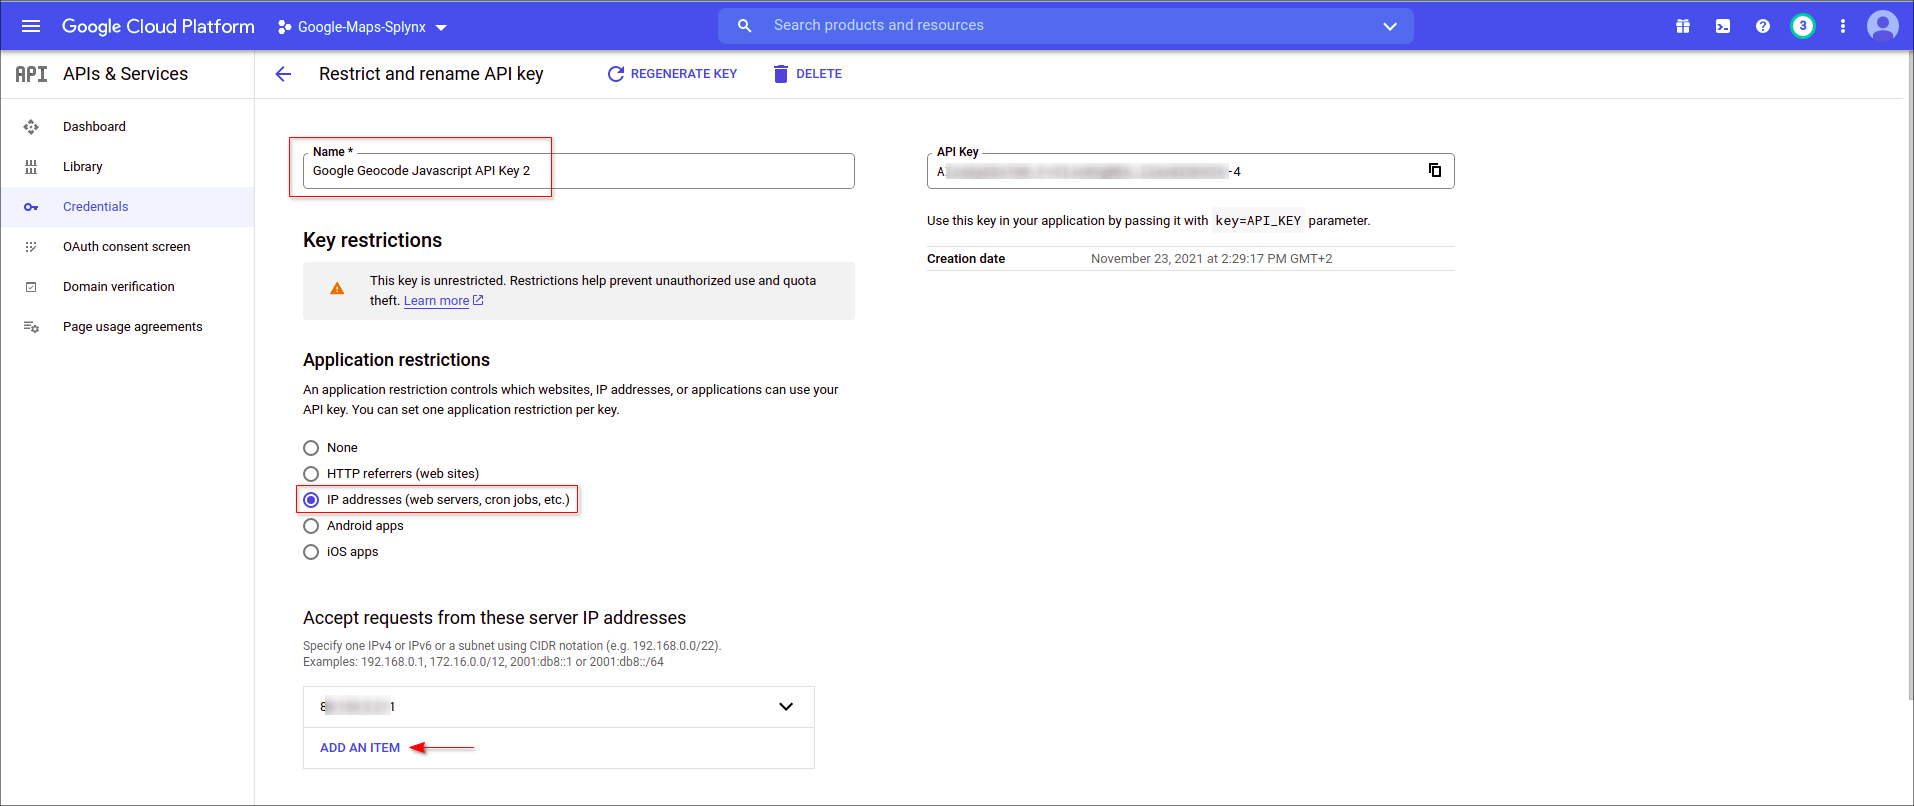Open notifications badge showing 3
This screenshot has height=806, width=1914.
pos(1802,26)
